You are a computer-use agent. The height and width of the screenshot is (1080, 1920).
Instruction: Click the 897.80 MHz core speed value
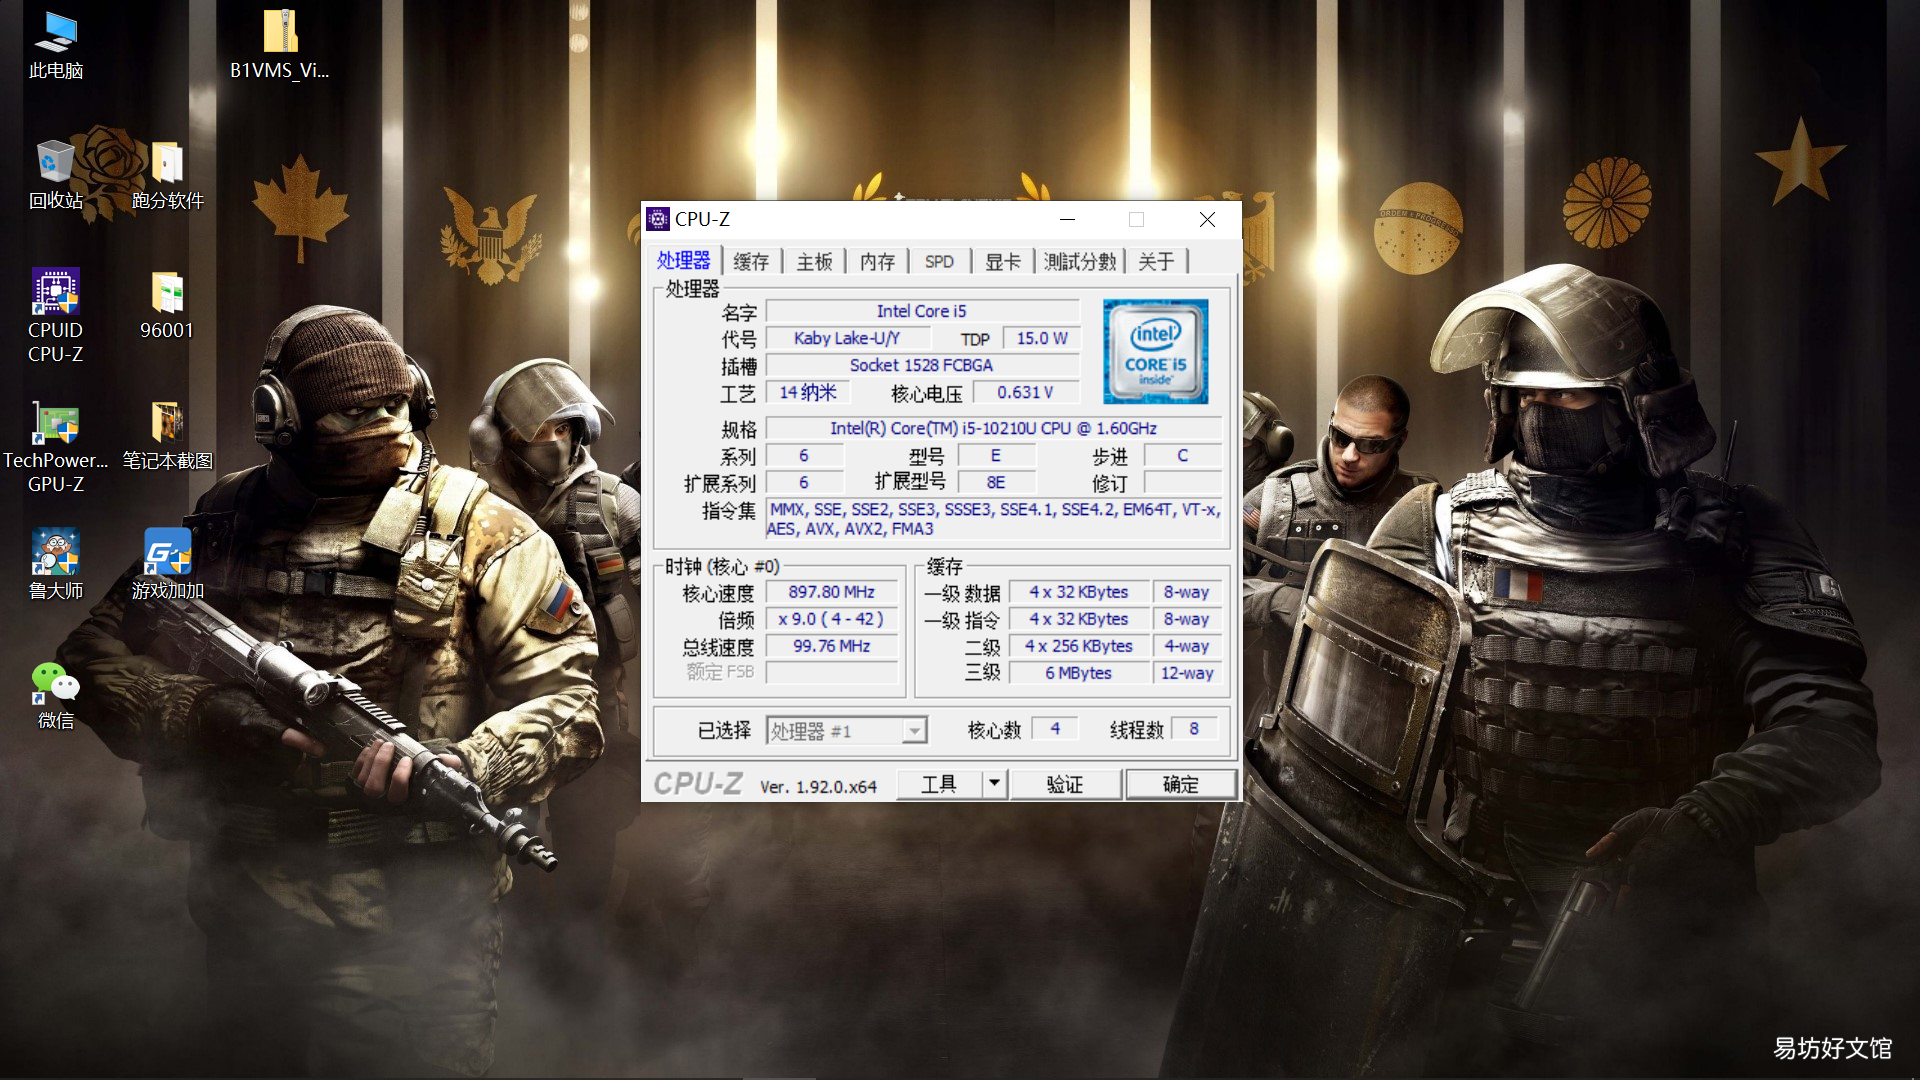[831, 592]
